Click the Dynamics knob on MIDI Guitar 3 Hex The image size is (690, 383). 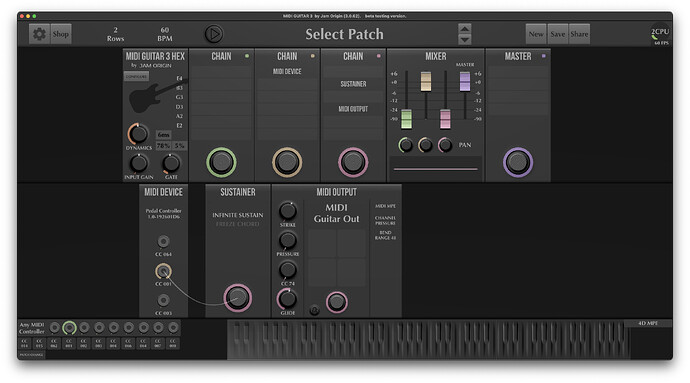[x=139, y=133]
